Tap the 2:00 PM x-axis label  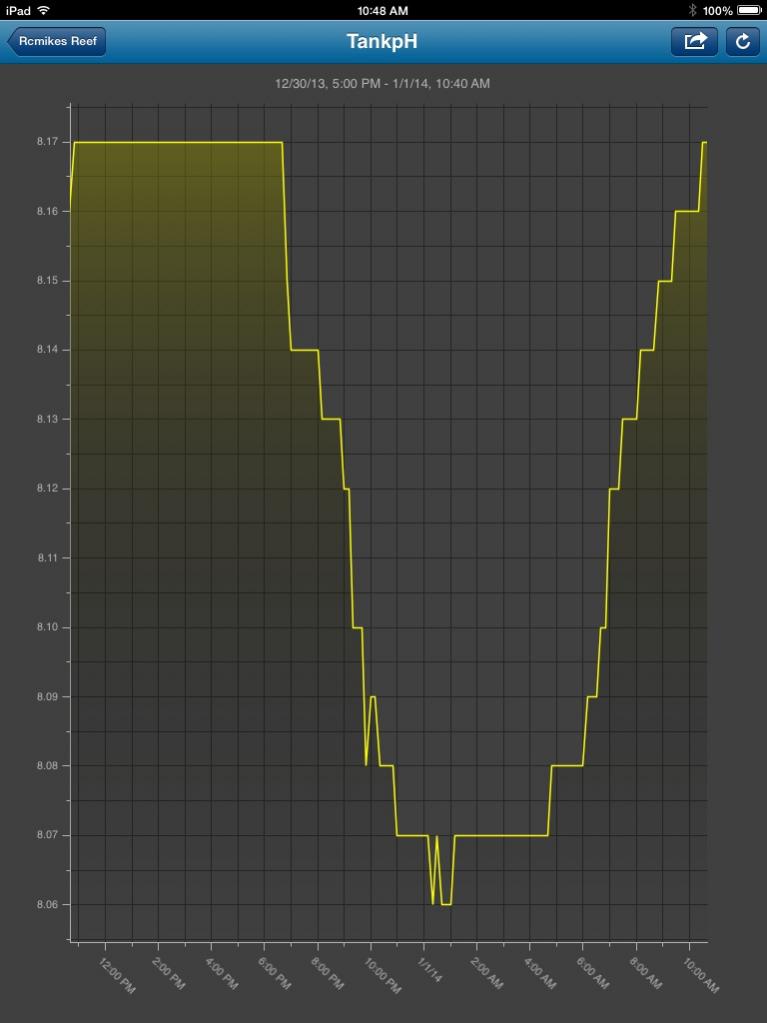click(x=170, y=973)
